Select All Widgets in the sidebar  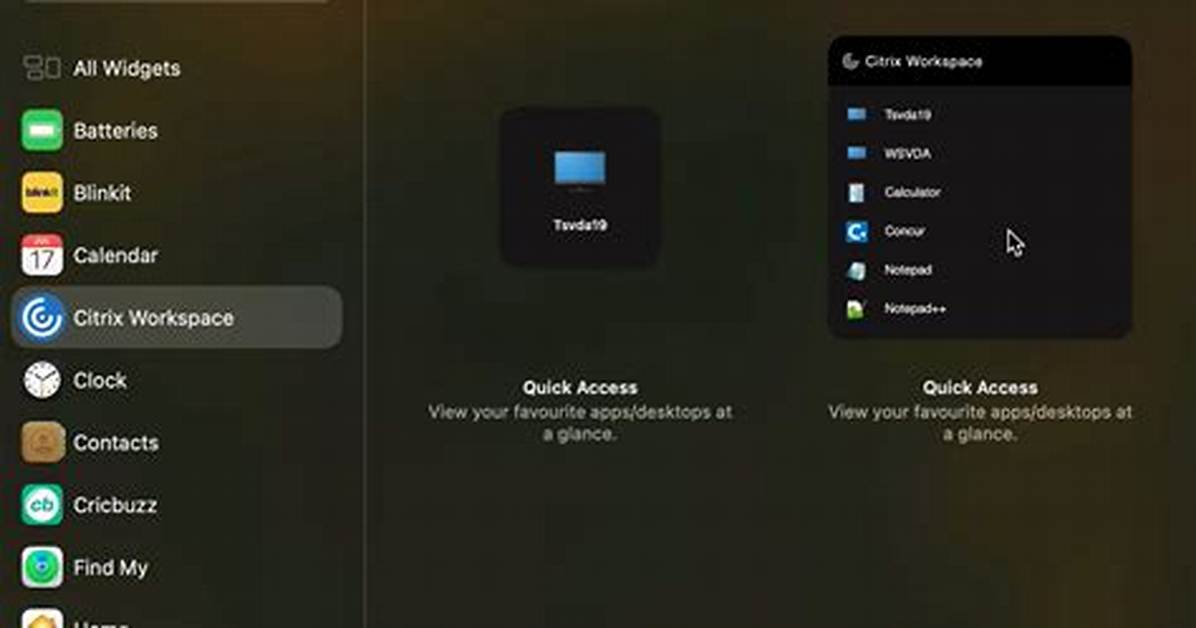click(x=127, y=69)
